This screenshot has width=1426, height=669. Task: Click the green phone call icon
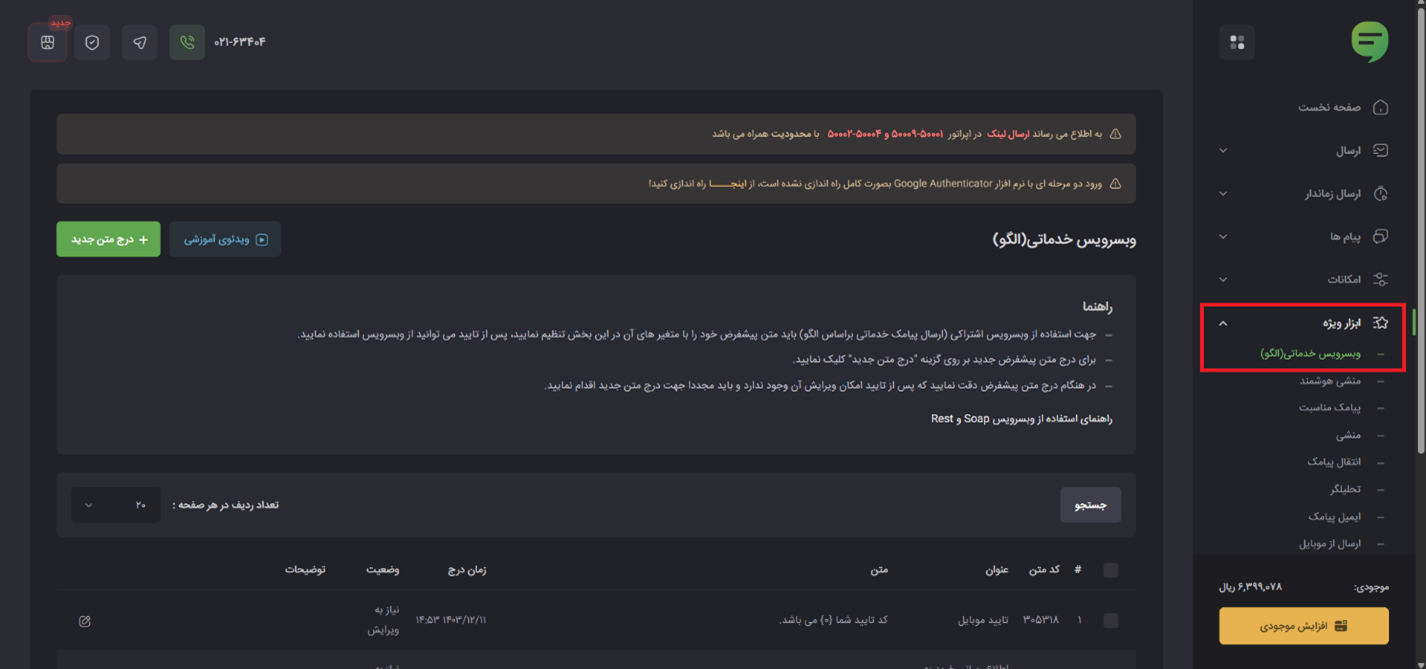tap(187, 42)
